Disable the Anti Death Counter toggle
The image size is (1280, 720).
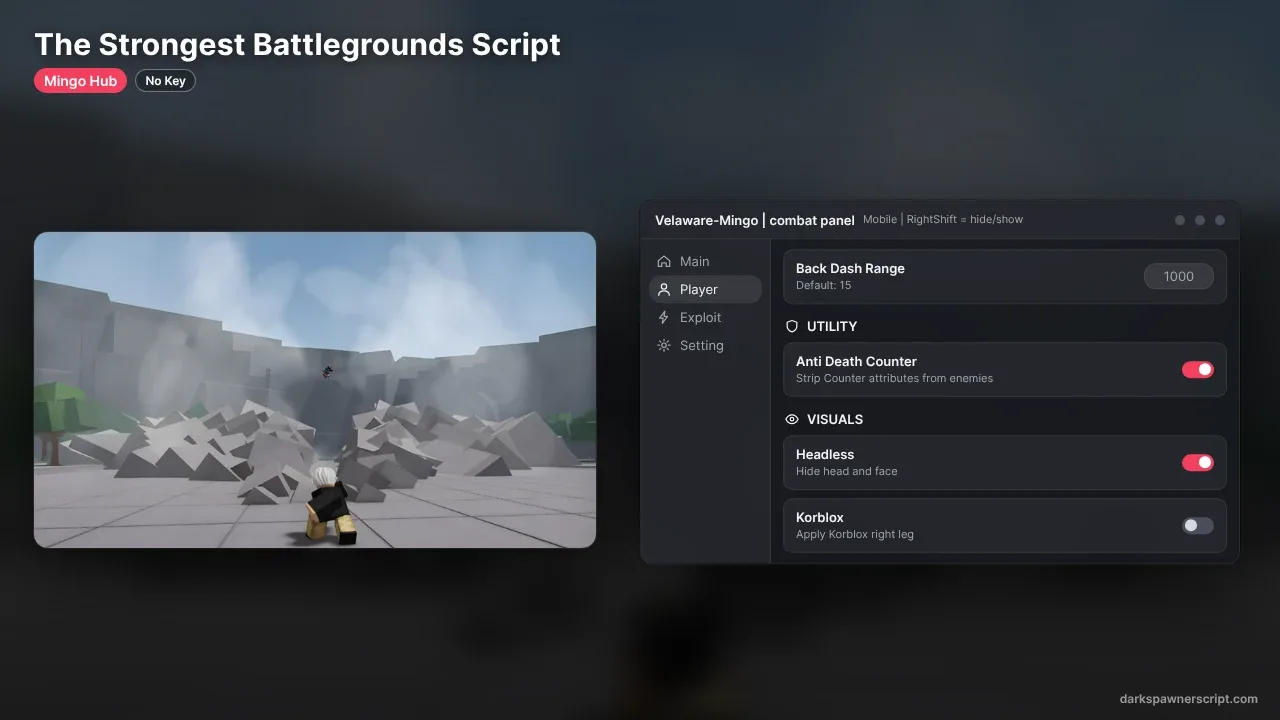click(x=1198, y=370)
